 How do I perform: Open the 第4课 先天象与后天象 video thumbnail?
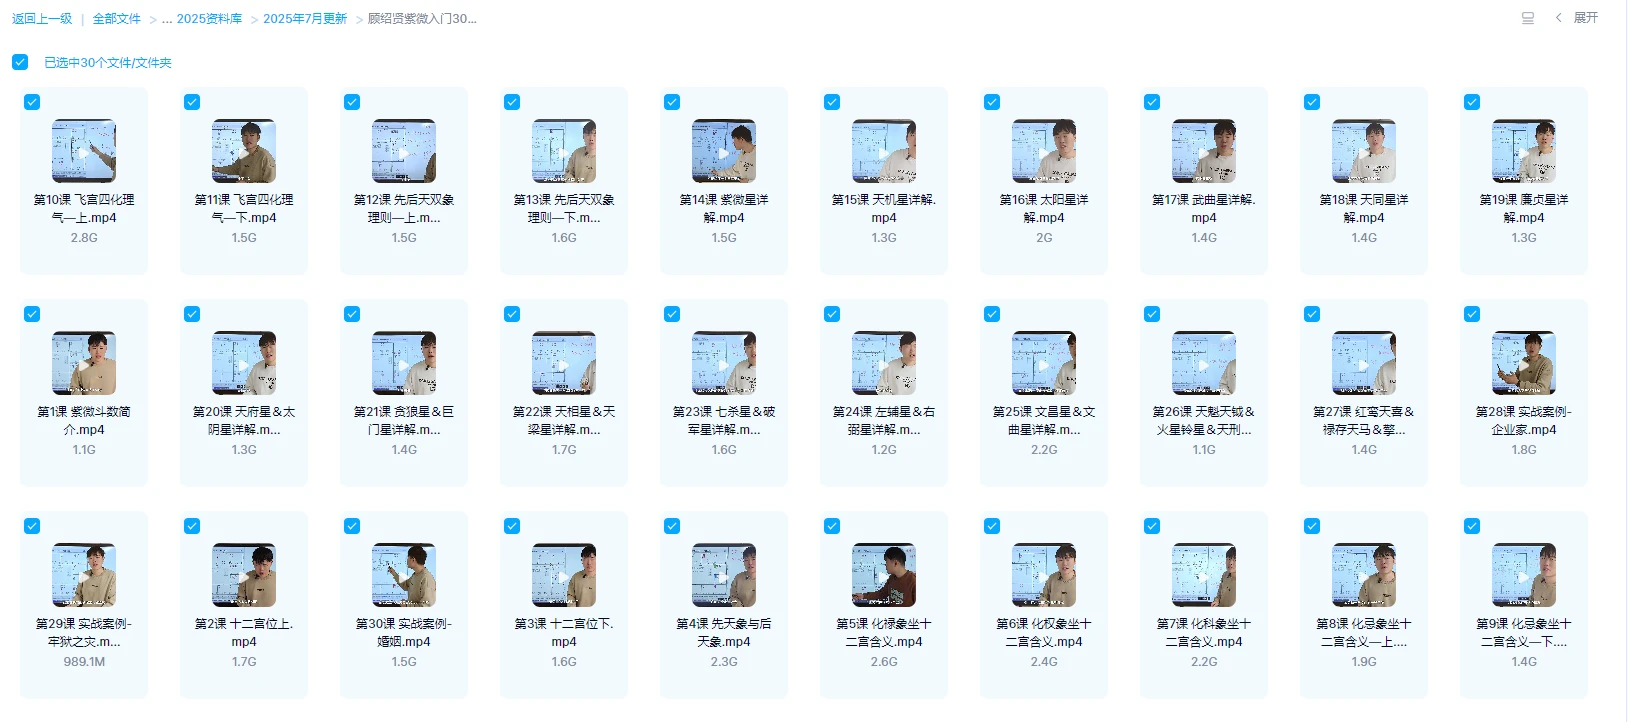pyautogui.click(x=724, y=575)
